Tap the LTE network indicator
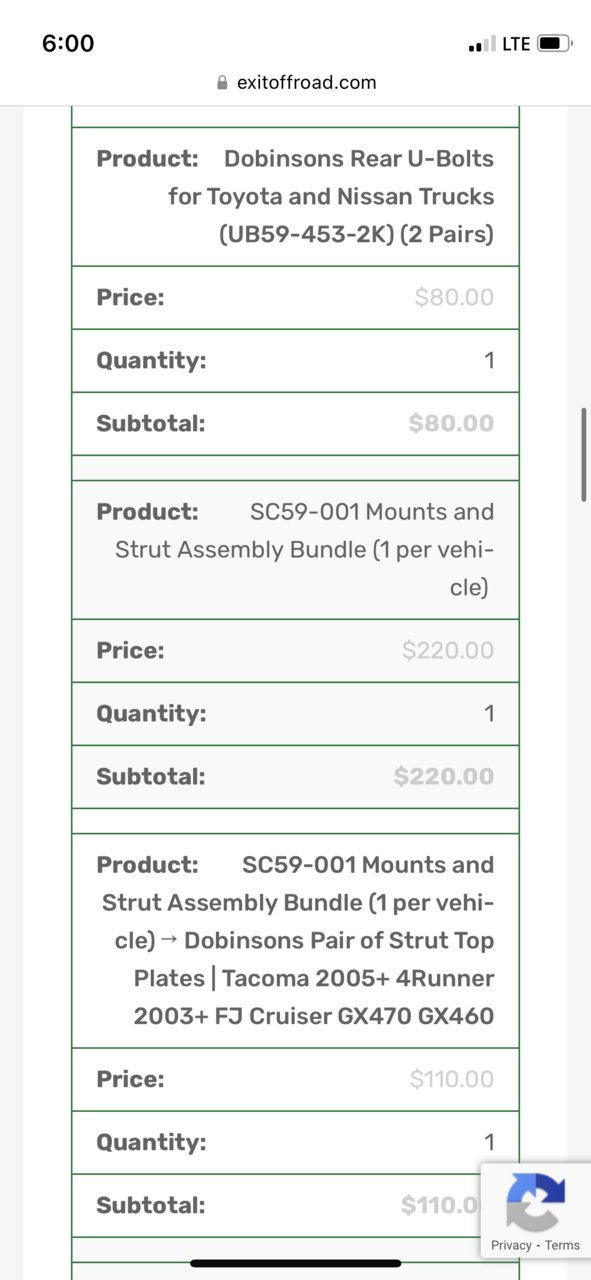Screen dimensions: 591x1280 pos(516,44)
